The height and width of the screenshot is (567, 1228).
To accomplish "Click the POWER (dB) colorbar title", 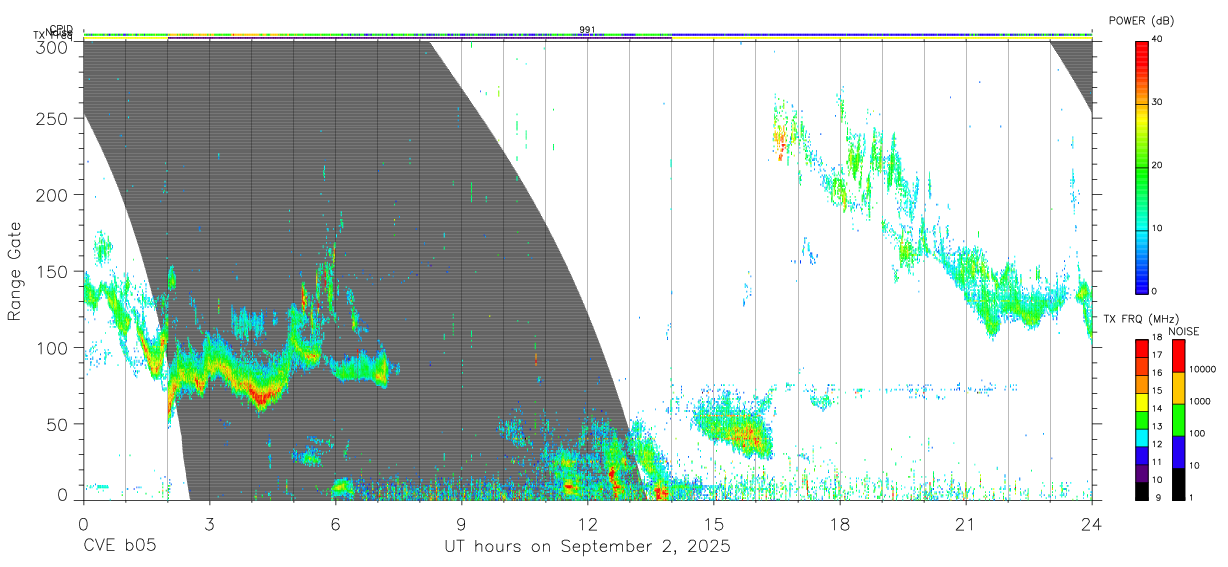I will point(1142,20).
